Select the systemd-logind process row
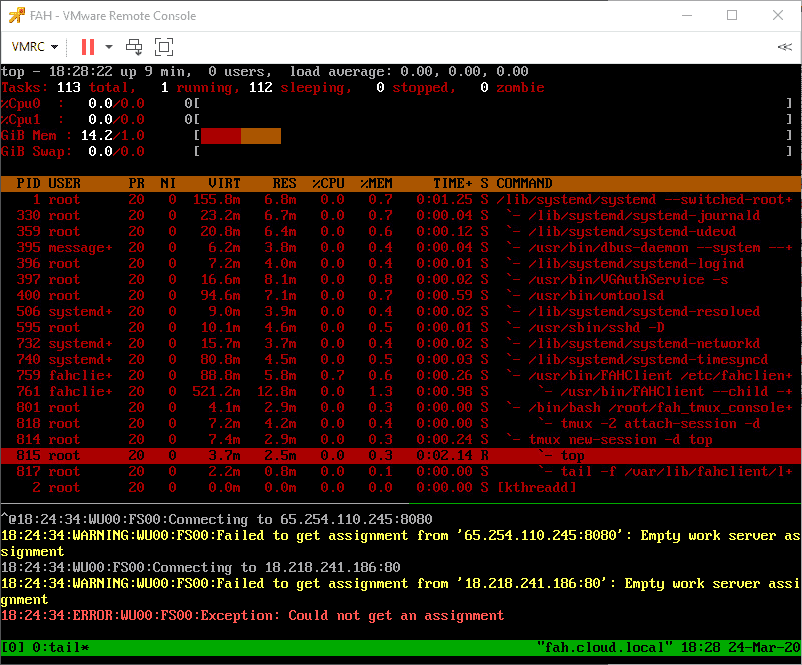Viewport: 802px width, 665px height. coord(400,263)
